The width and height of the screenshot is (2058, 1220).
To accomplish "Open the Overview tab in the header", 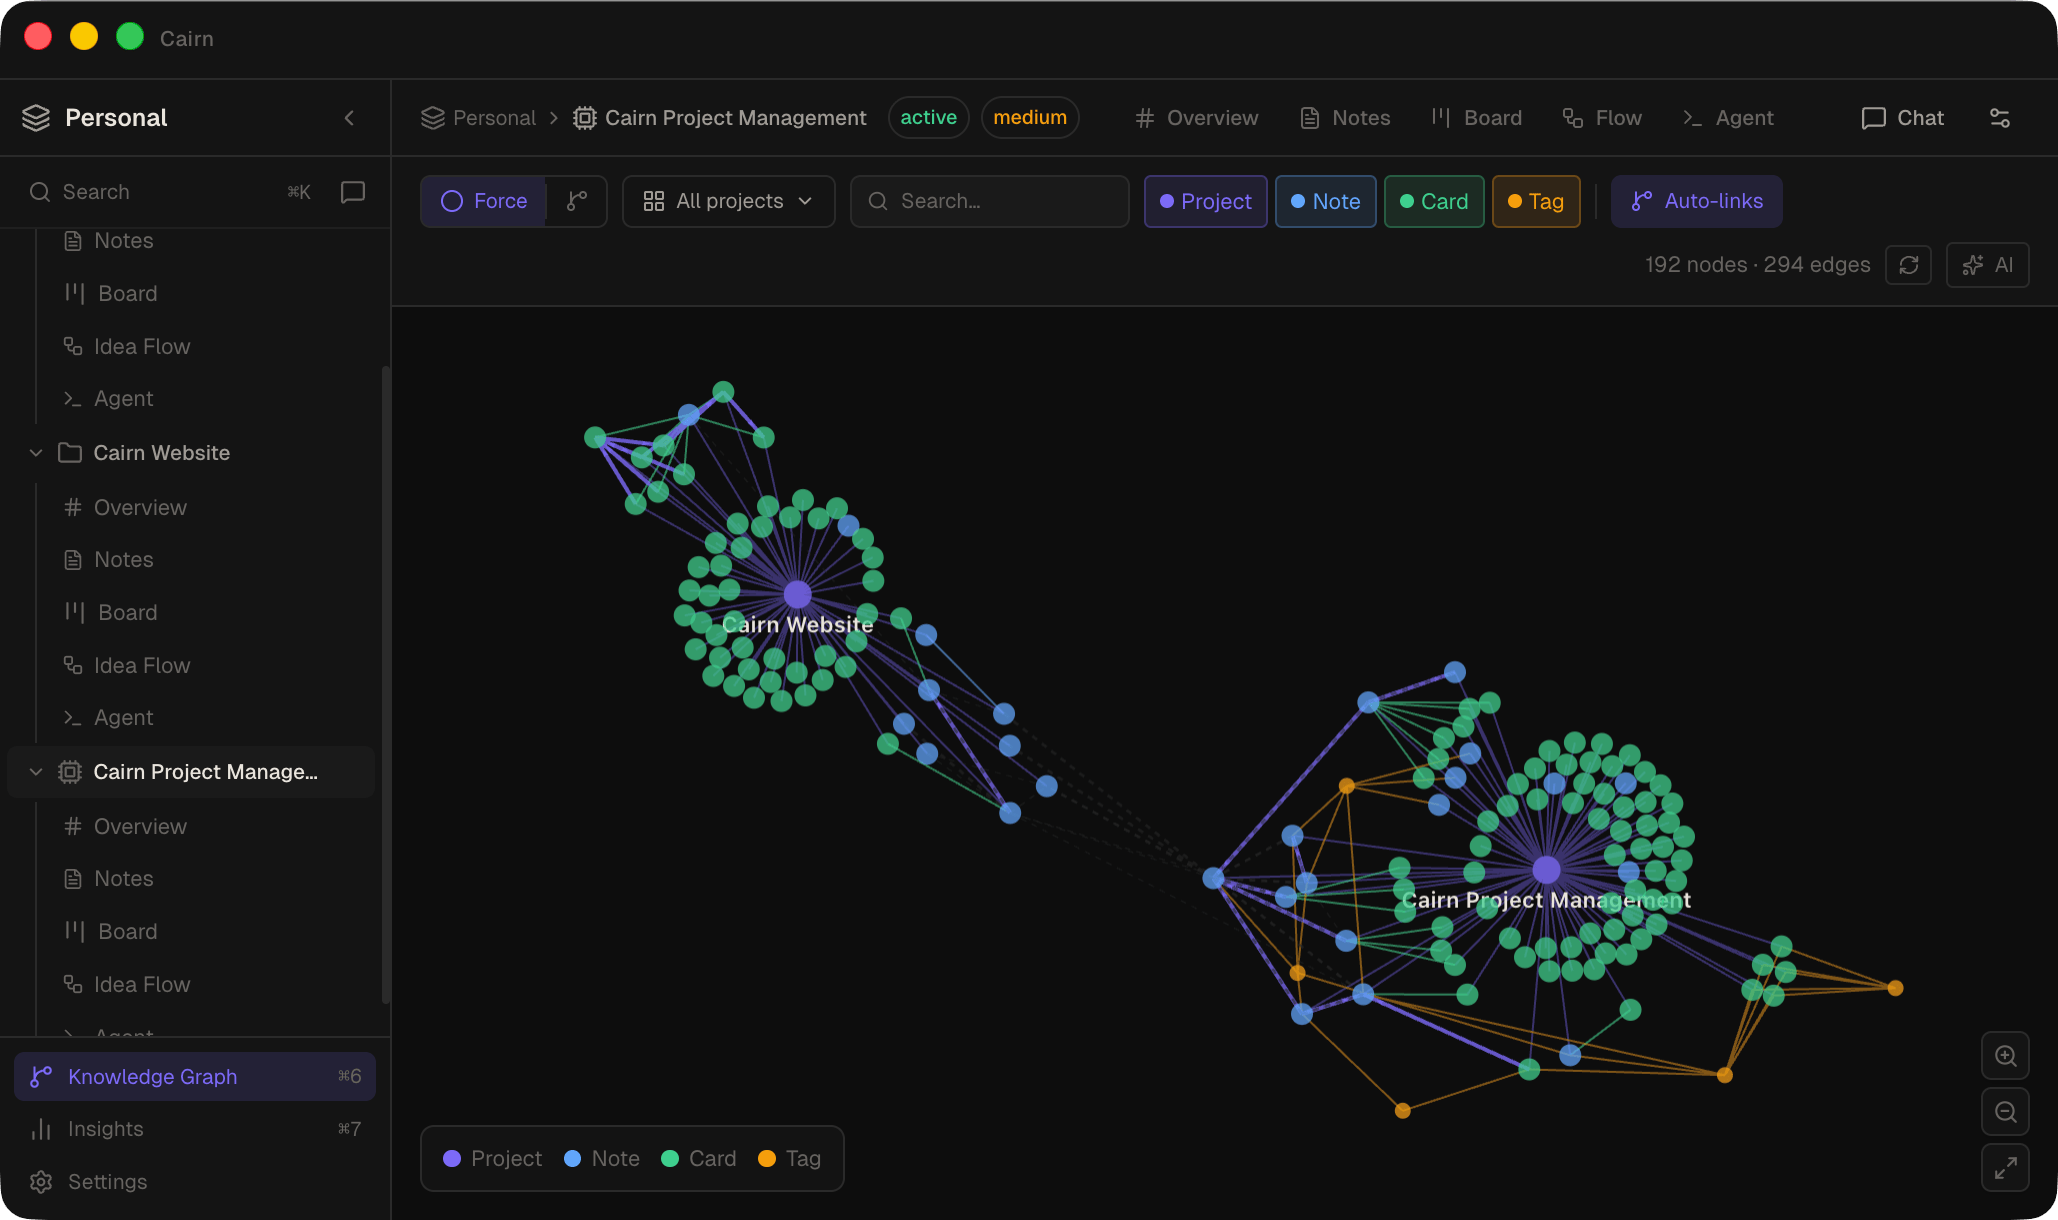I will [1197, 118].
